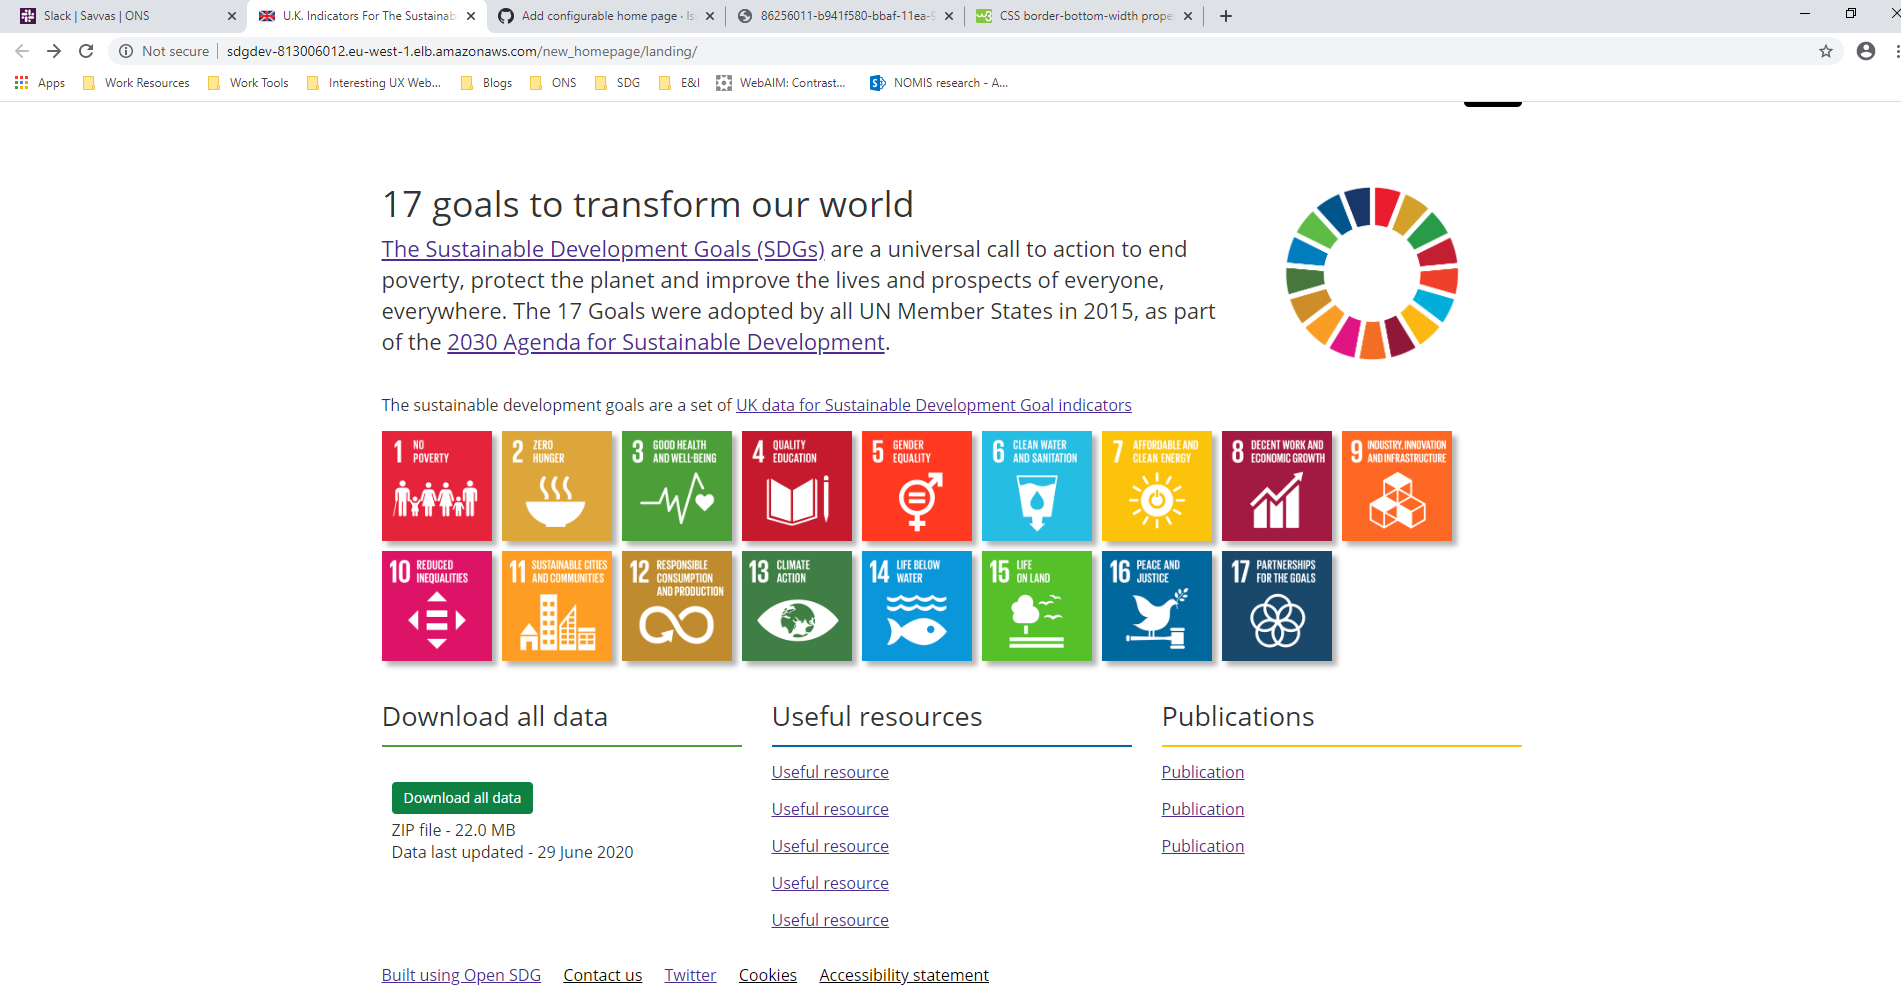
Task: Expand the SDG bookmark folder
Action: [x=618, y=83]
